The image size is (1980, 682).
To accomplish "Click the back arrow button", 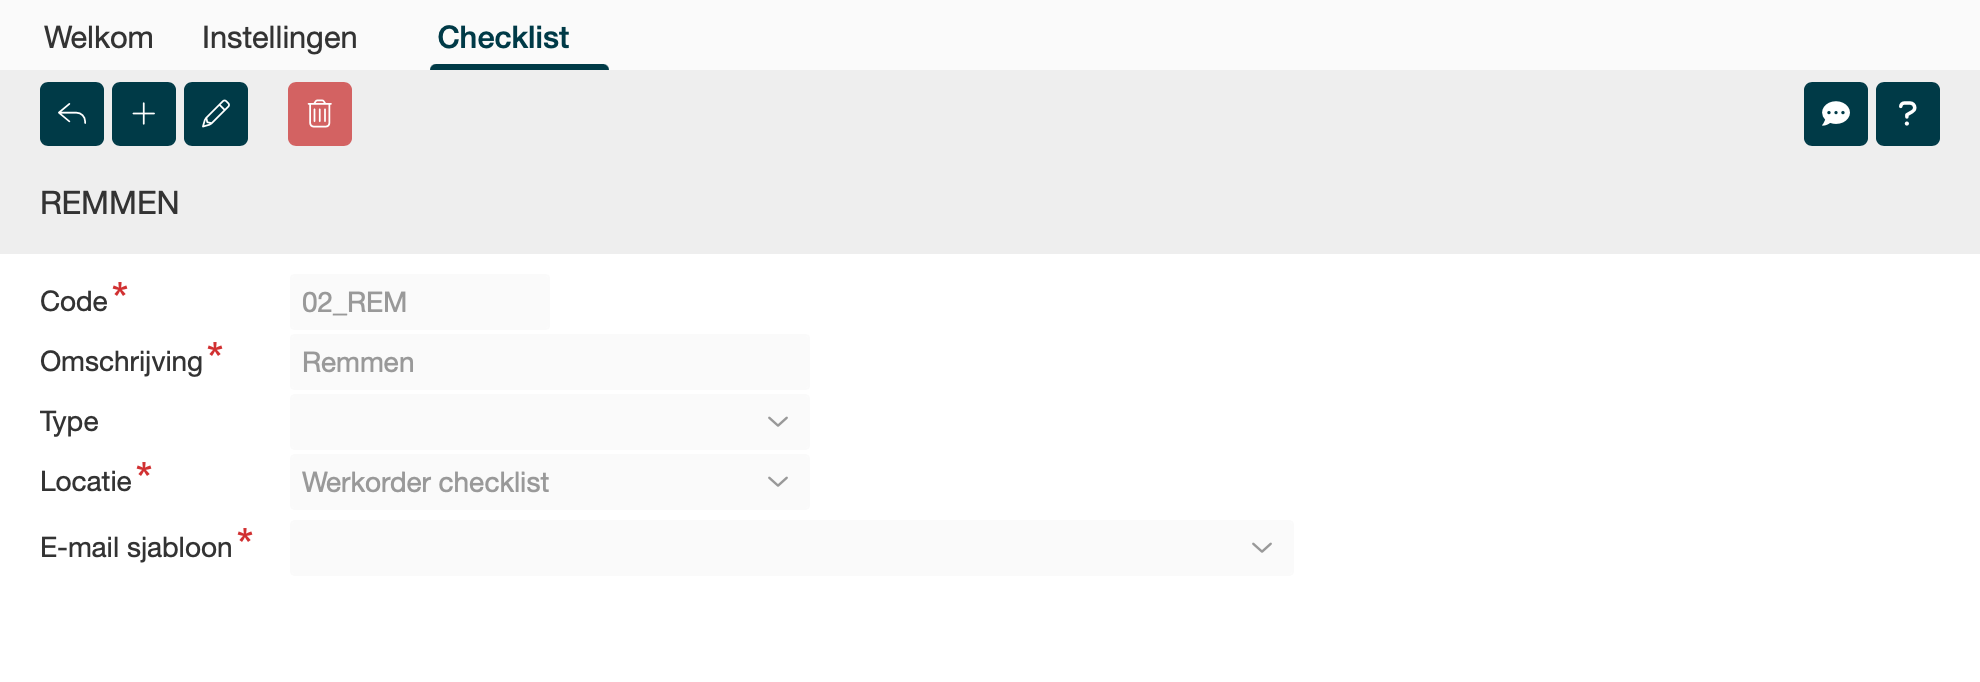I will point(72,114).
